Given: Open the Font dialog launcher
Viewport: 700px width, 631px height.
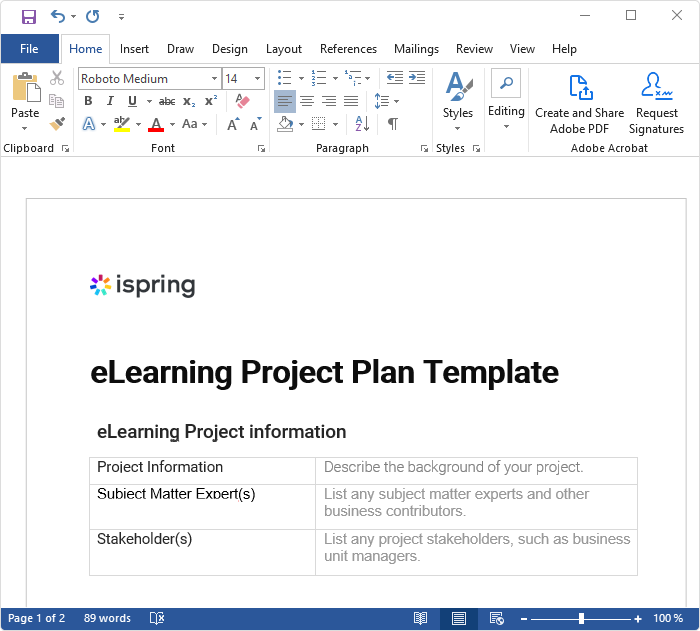Looking at the screenshot, I should pos(261,149).
